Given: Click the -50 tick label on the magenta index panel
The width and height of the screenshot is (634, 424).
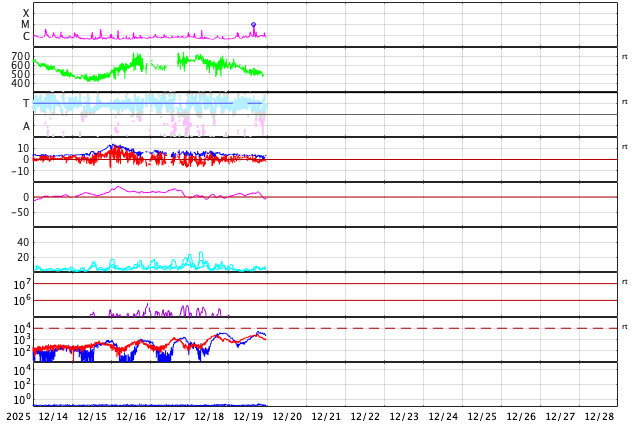Looking at the screenshot, I should pos(19,212).
